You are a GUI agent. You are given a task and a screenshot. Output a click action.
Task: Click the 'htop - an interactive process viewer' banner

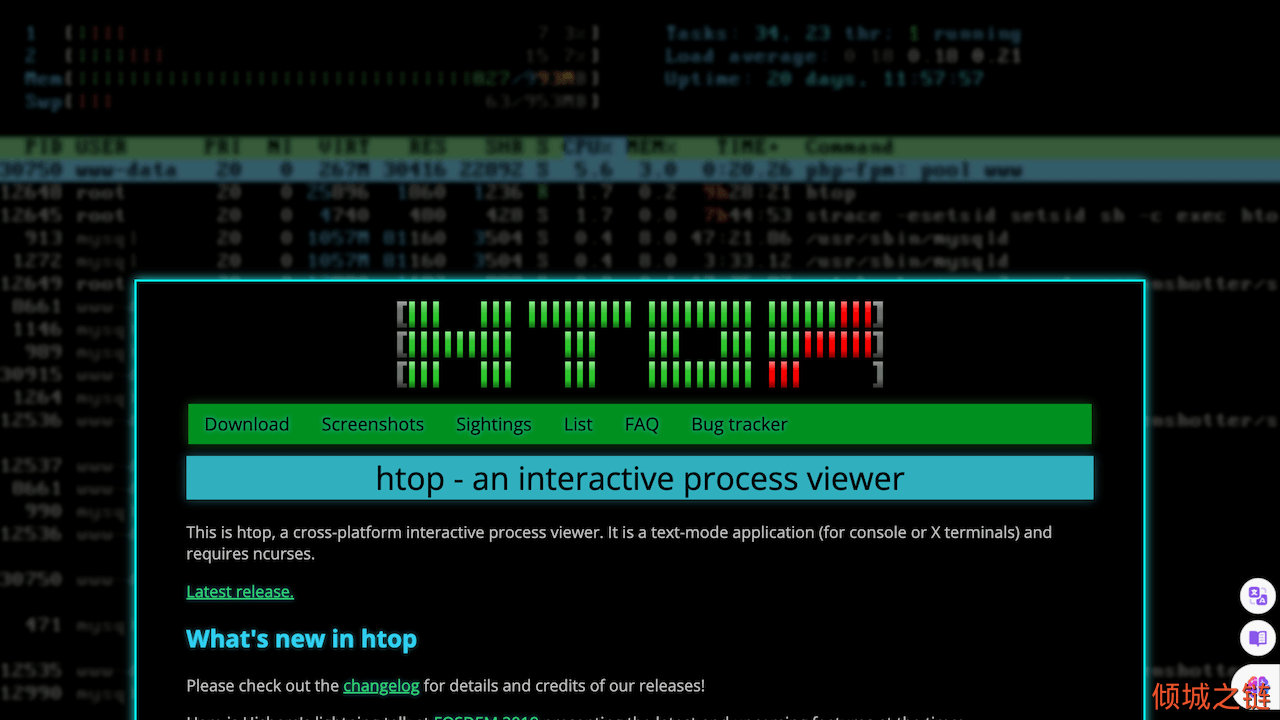point(640,478)
